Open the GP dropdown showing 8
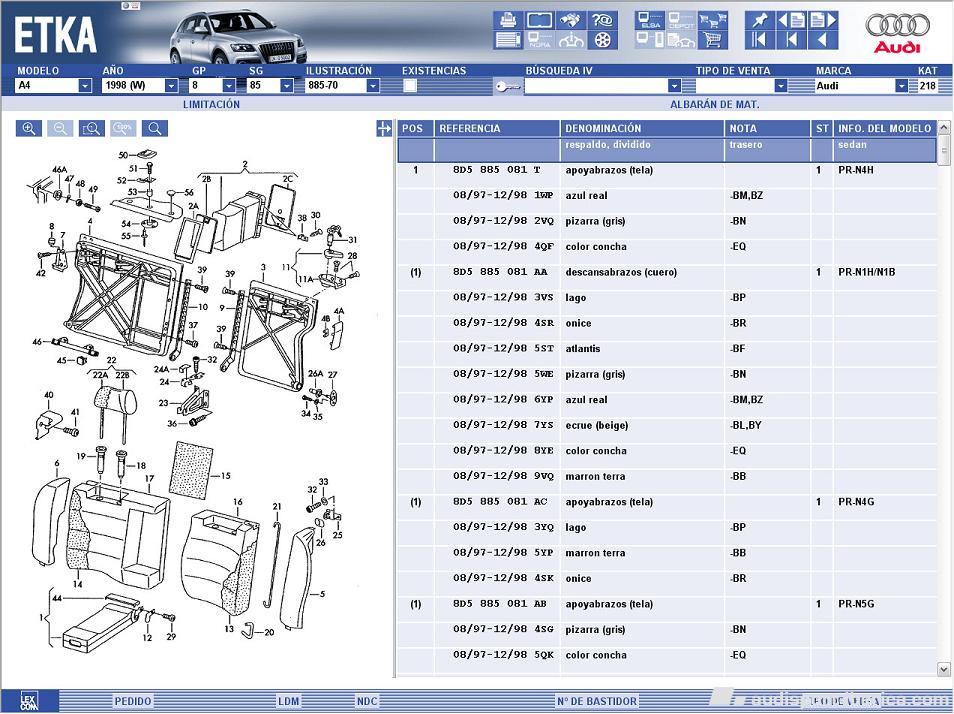The image size is (954, 714). [x=229, y=86]
